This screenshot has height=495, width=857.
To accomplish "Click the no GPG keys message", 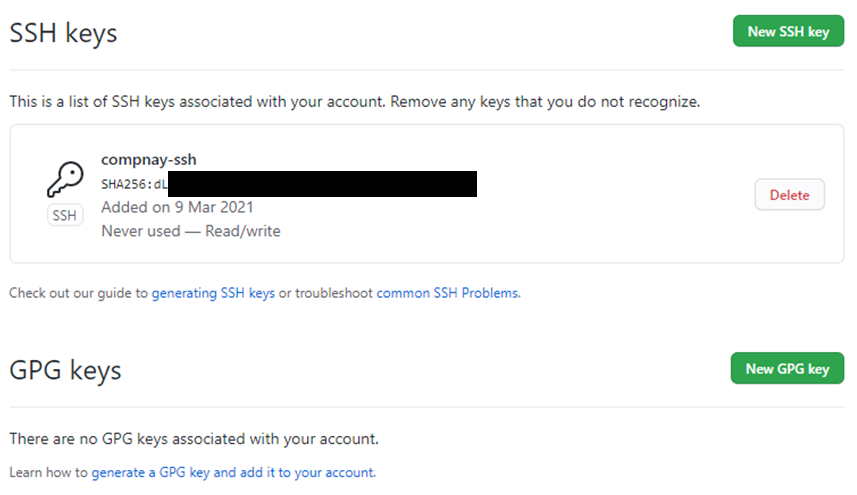I will pyautogui.click(x=194, y=439).
